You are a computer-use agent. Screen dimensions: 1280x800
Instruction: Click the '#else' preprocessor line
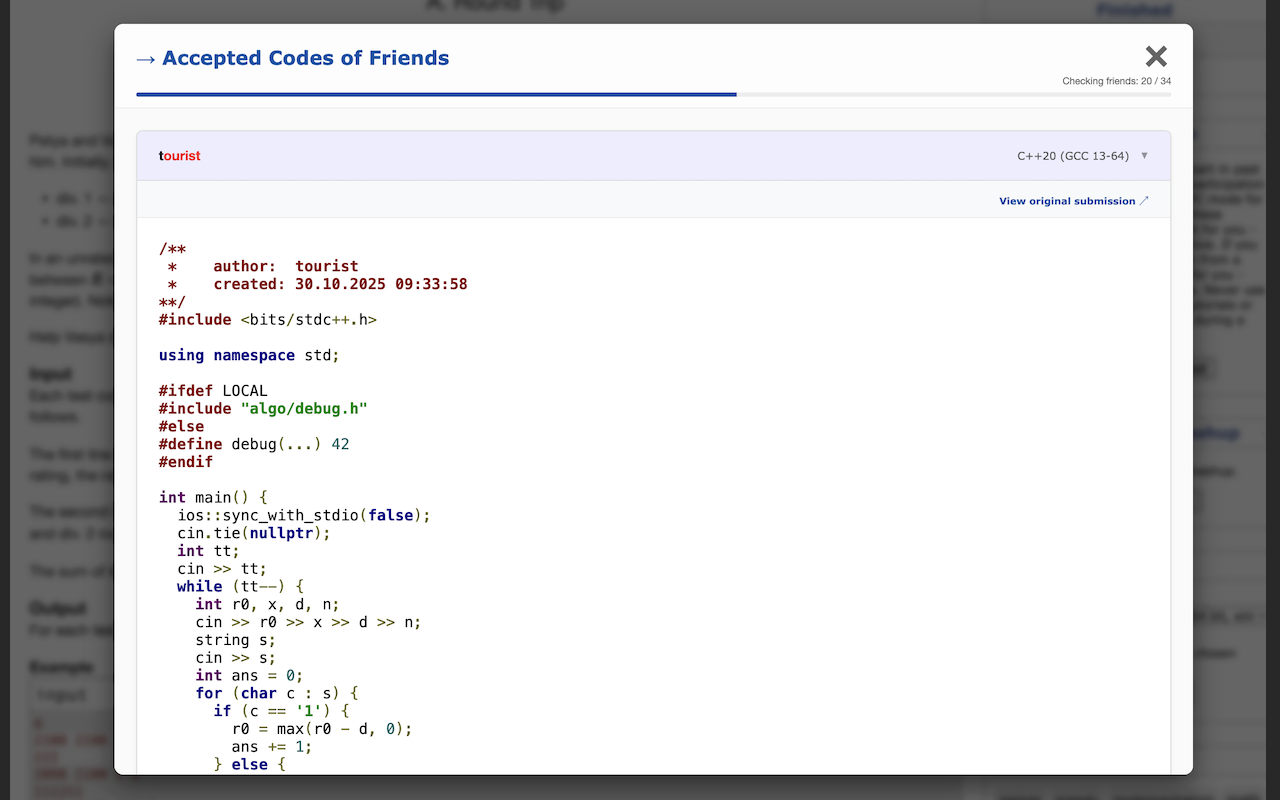click(181, 426)
